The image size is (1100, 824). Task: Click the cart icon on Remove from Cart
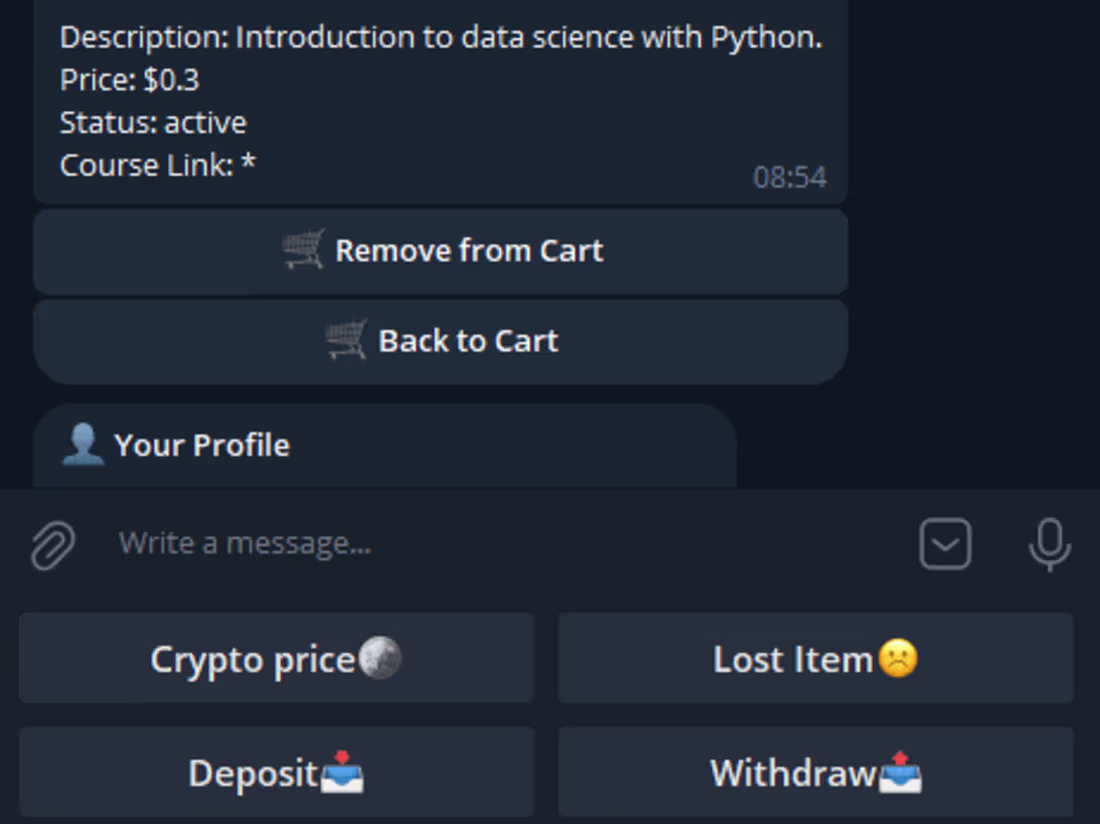pyautogui.click(x=302, y=250)
